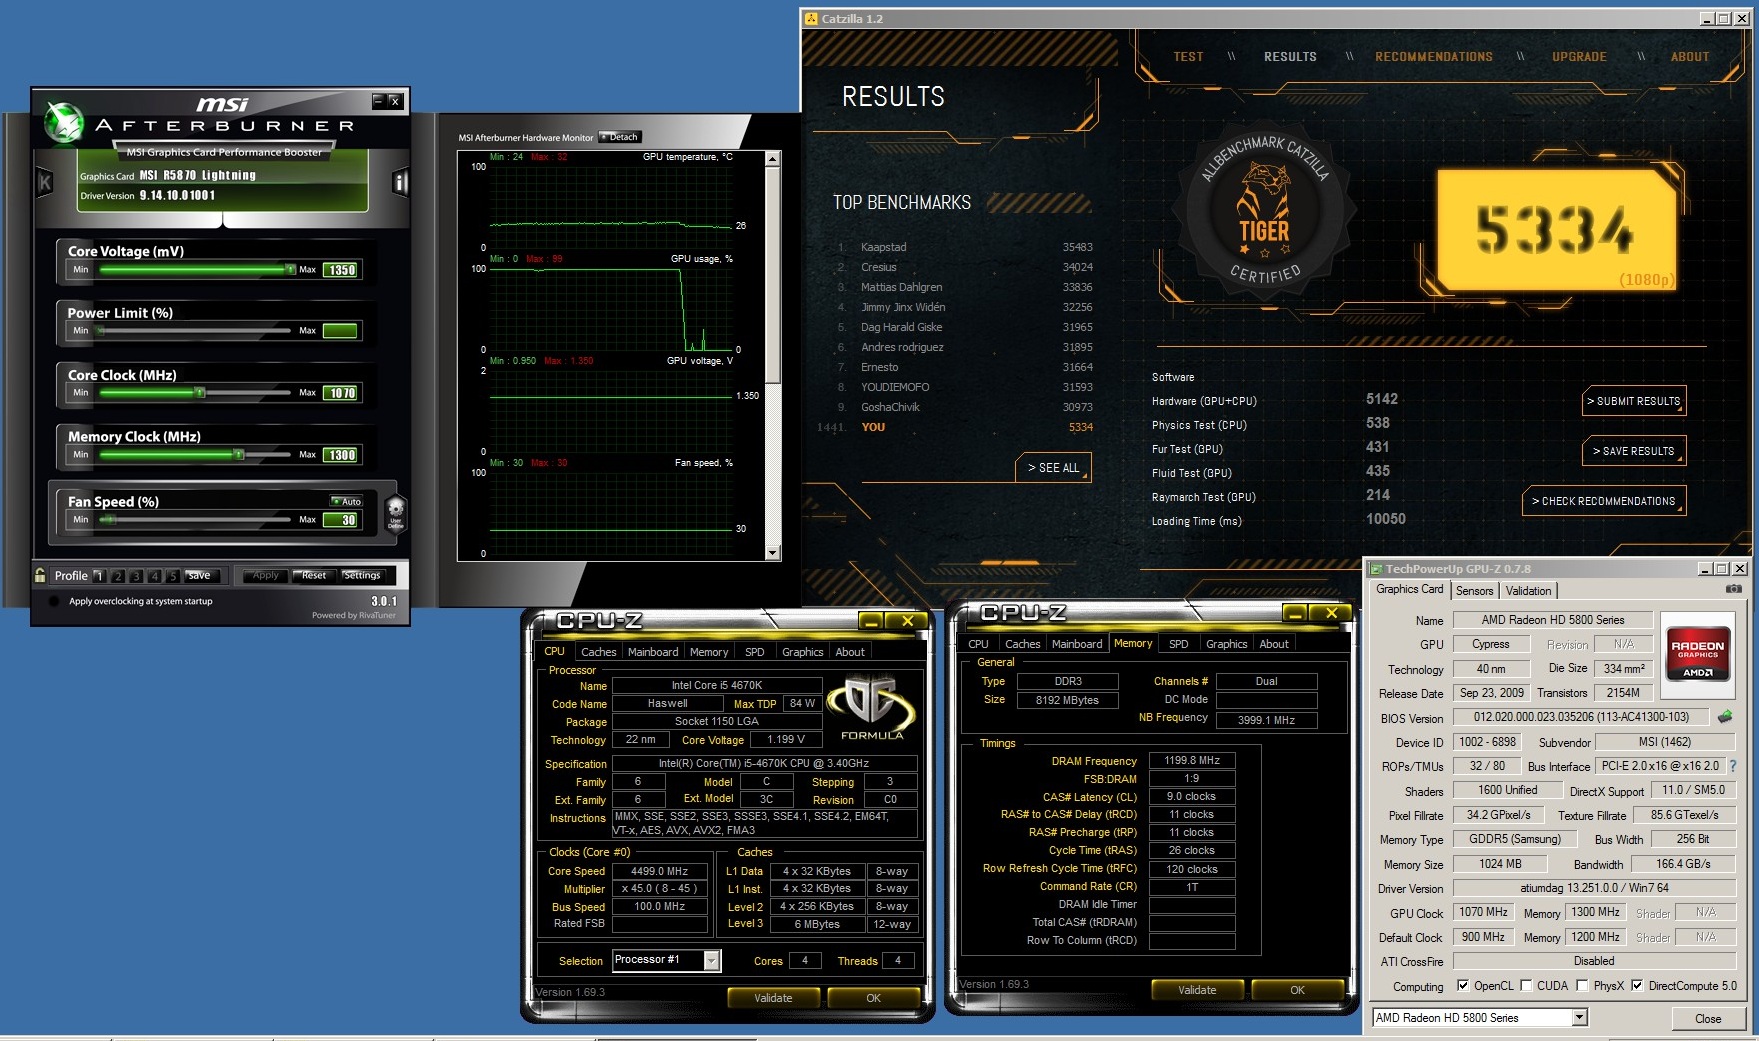Click SEE ALL top benchmarks
The image size is (1759, 1041).
pos(1054,468)
